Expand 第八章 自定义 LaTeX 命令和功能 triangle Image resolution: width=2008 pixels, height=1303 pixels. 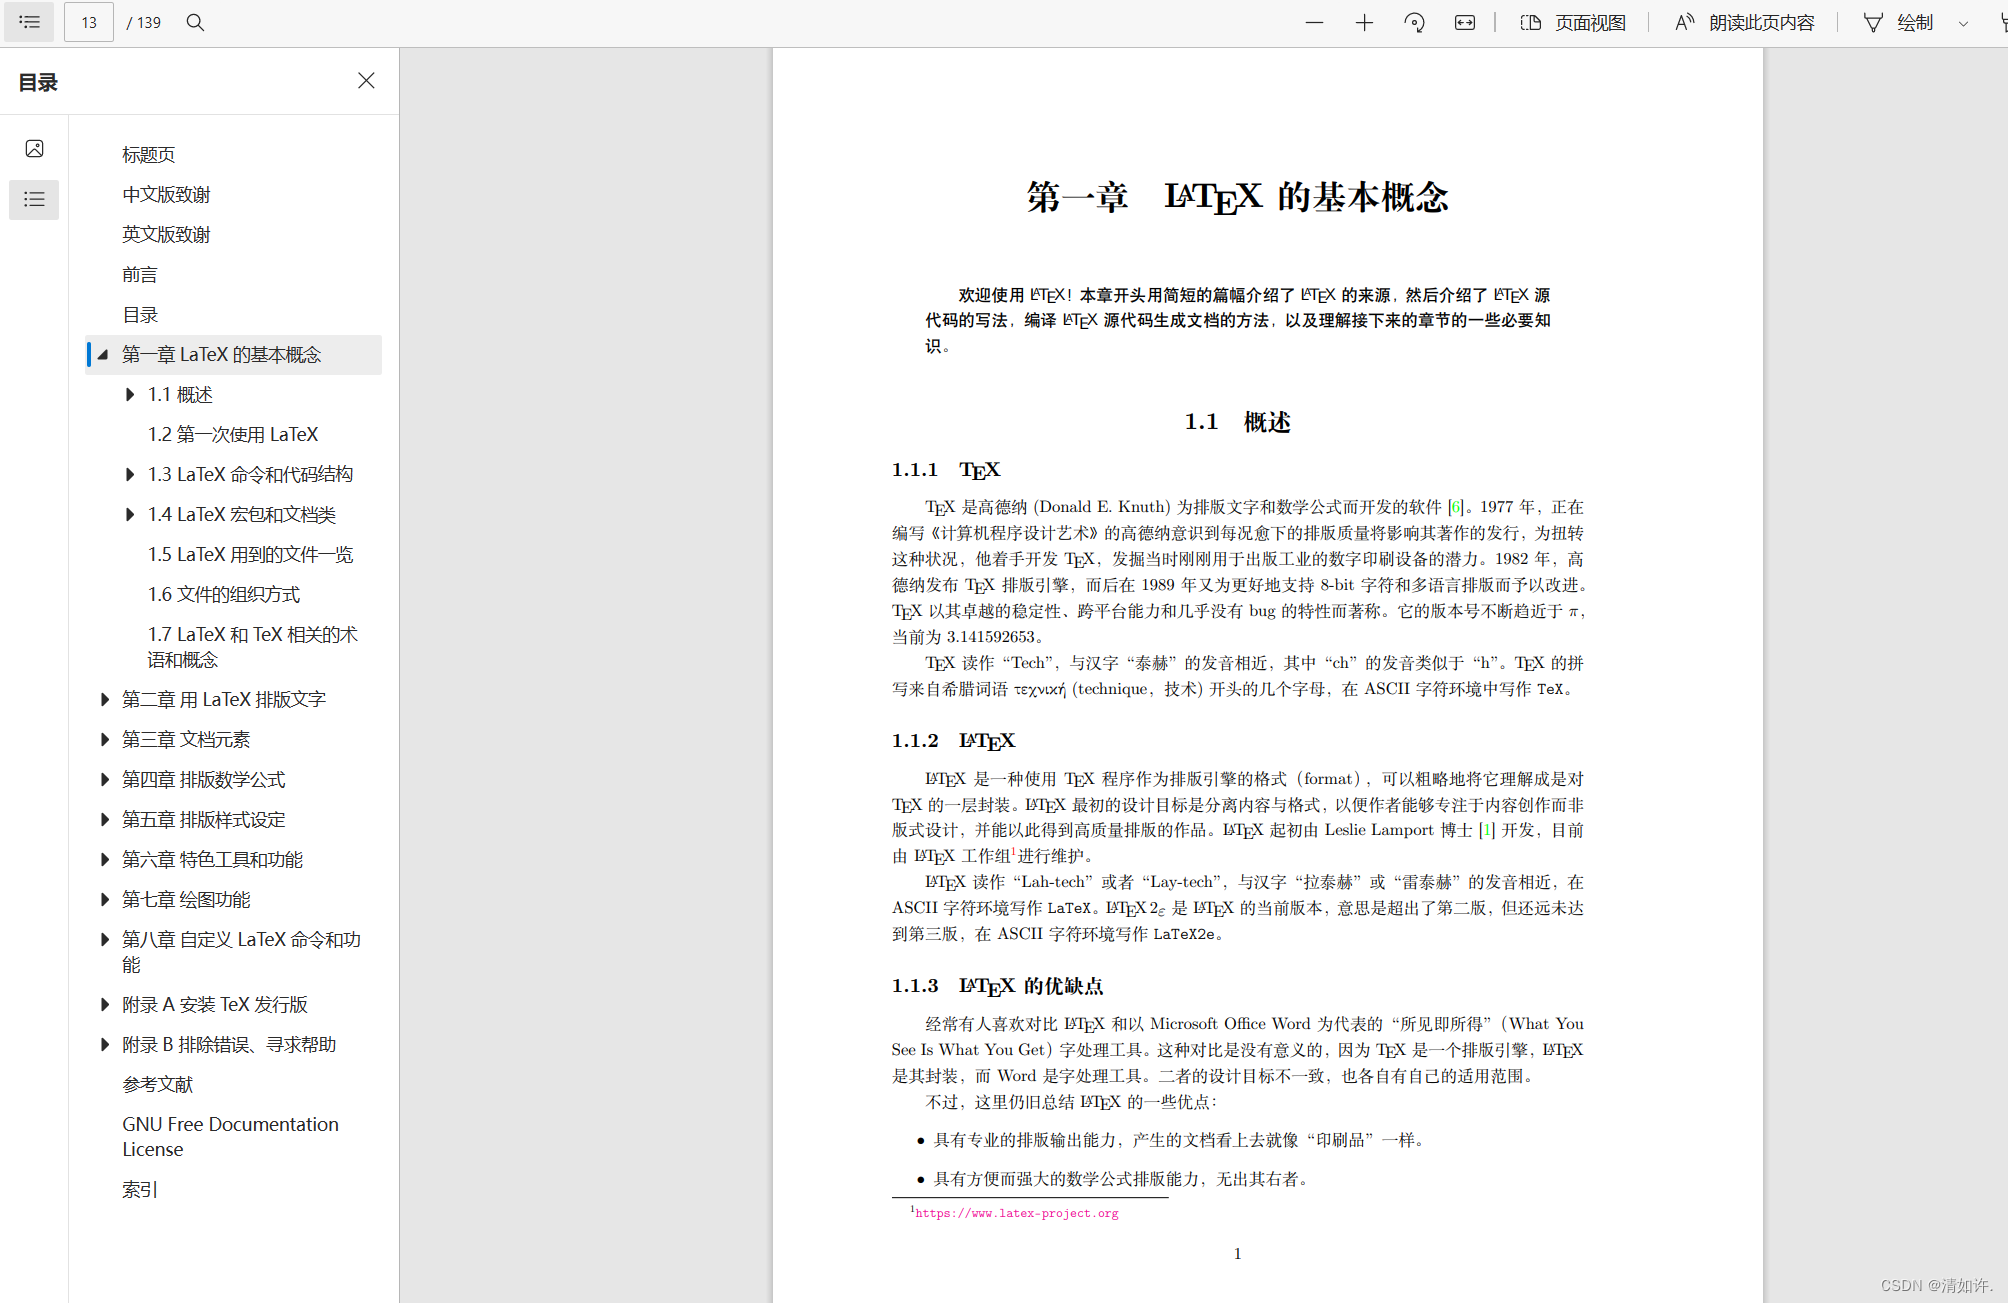[103, 939]
